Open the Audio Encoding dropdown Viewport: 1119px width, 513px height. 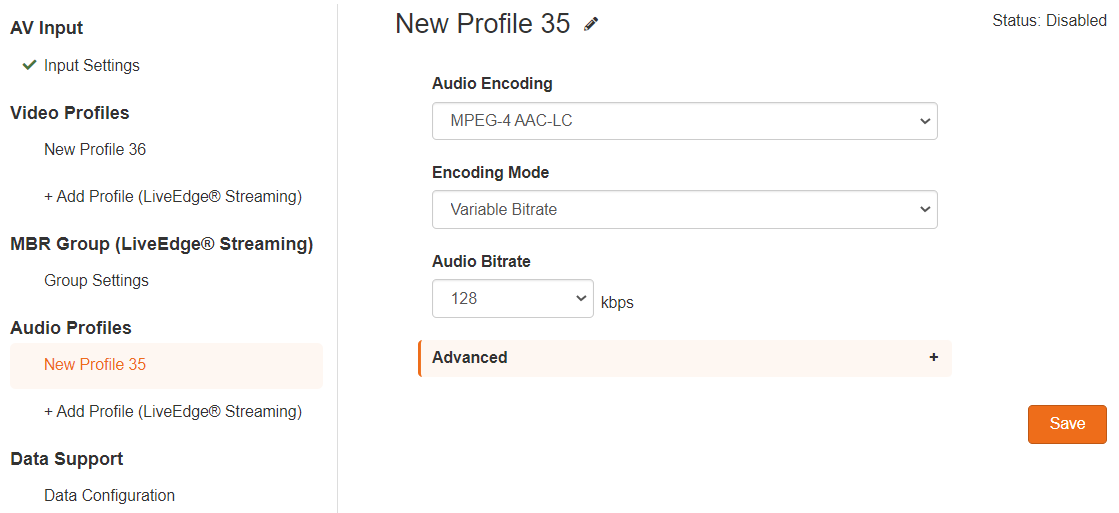(684, 121)
